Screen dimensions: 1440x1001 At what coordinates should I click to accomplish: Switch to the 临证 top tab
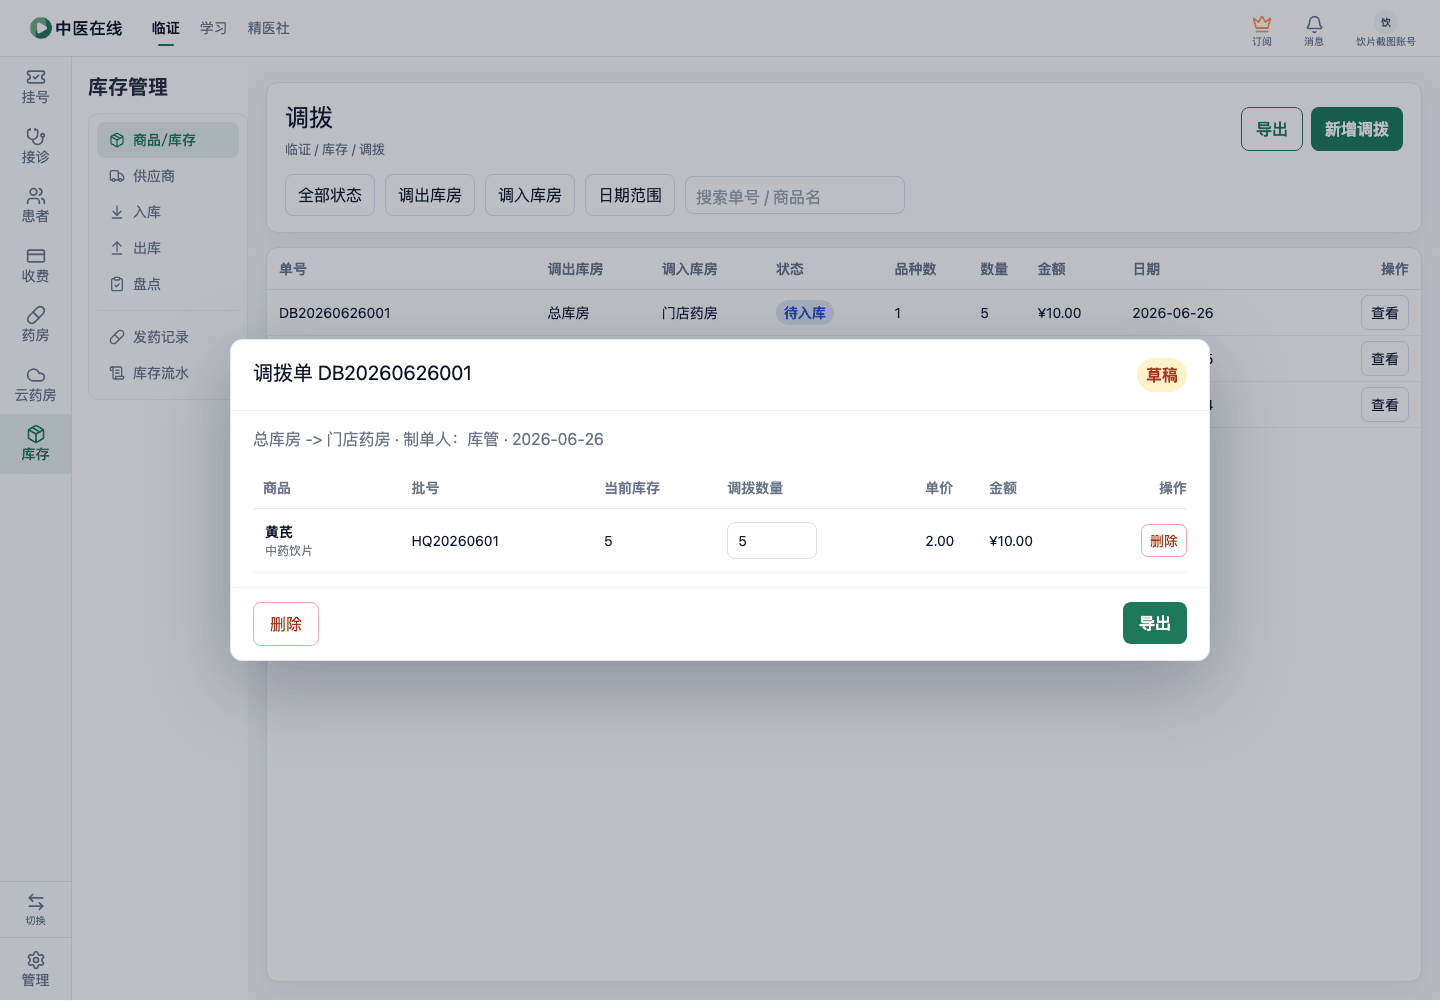166,28
